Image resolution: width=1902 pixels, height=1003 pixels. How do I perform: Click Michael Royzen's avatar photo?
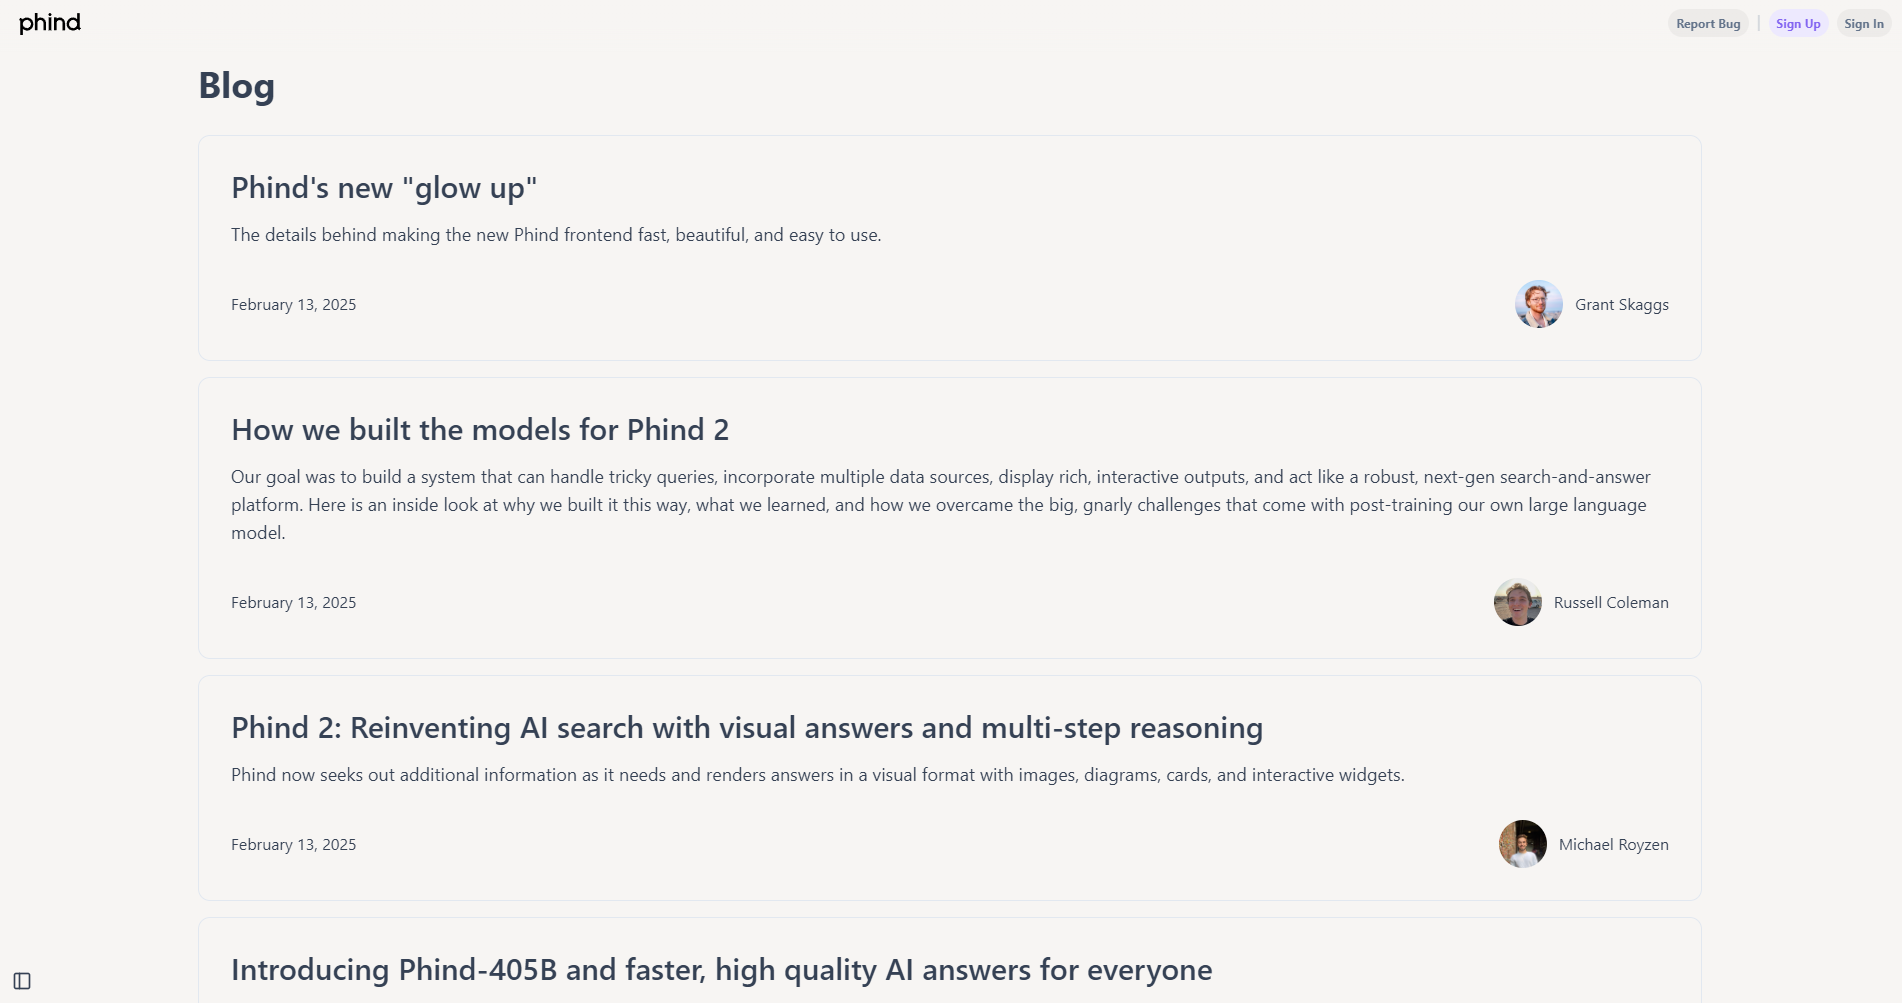point(1522,844)
